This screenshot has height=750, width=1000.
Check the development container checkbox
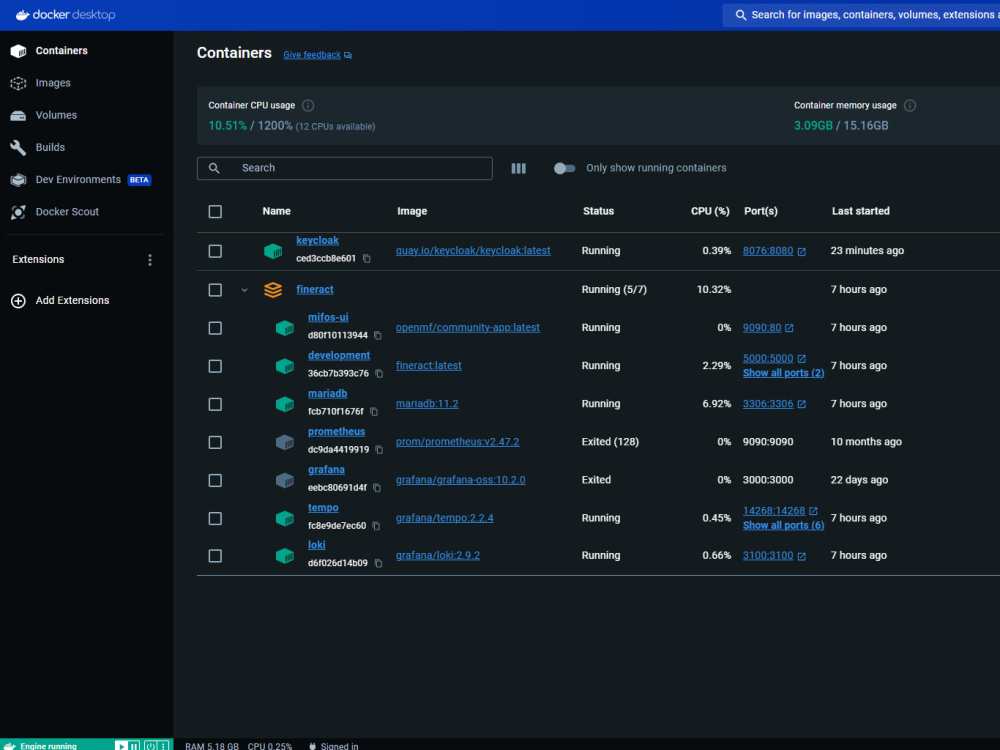click(216, 367)
